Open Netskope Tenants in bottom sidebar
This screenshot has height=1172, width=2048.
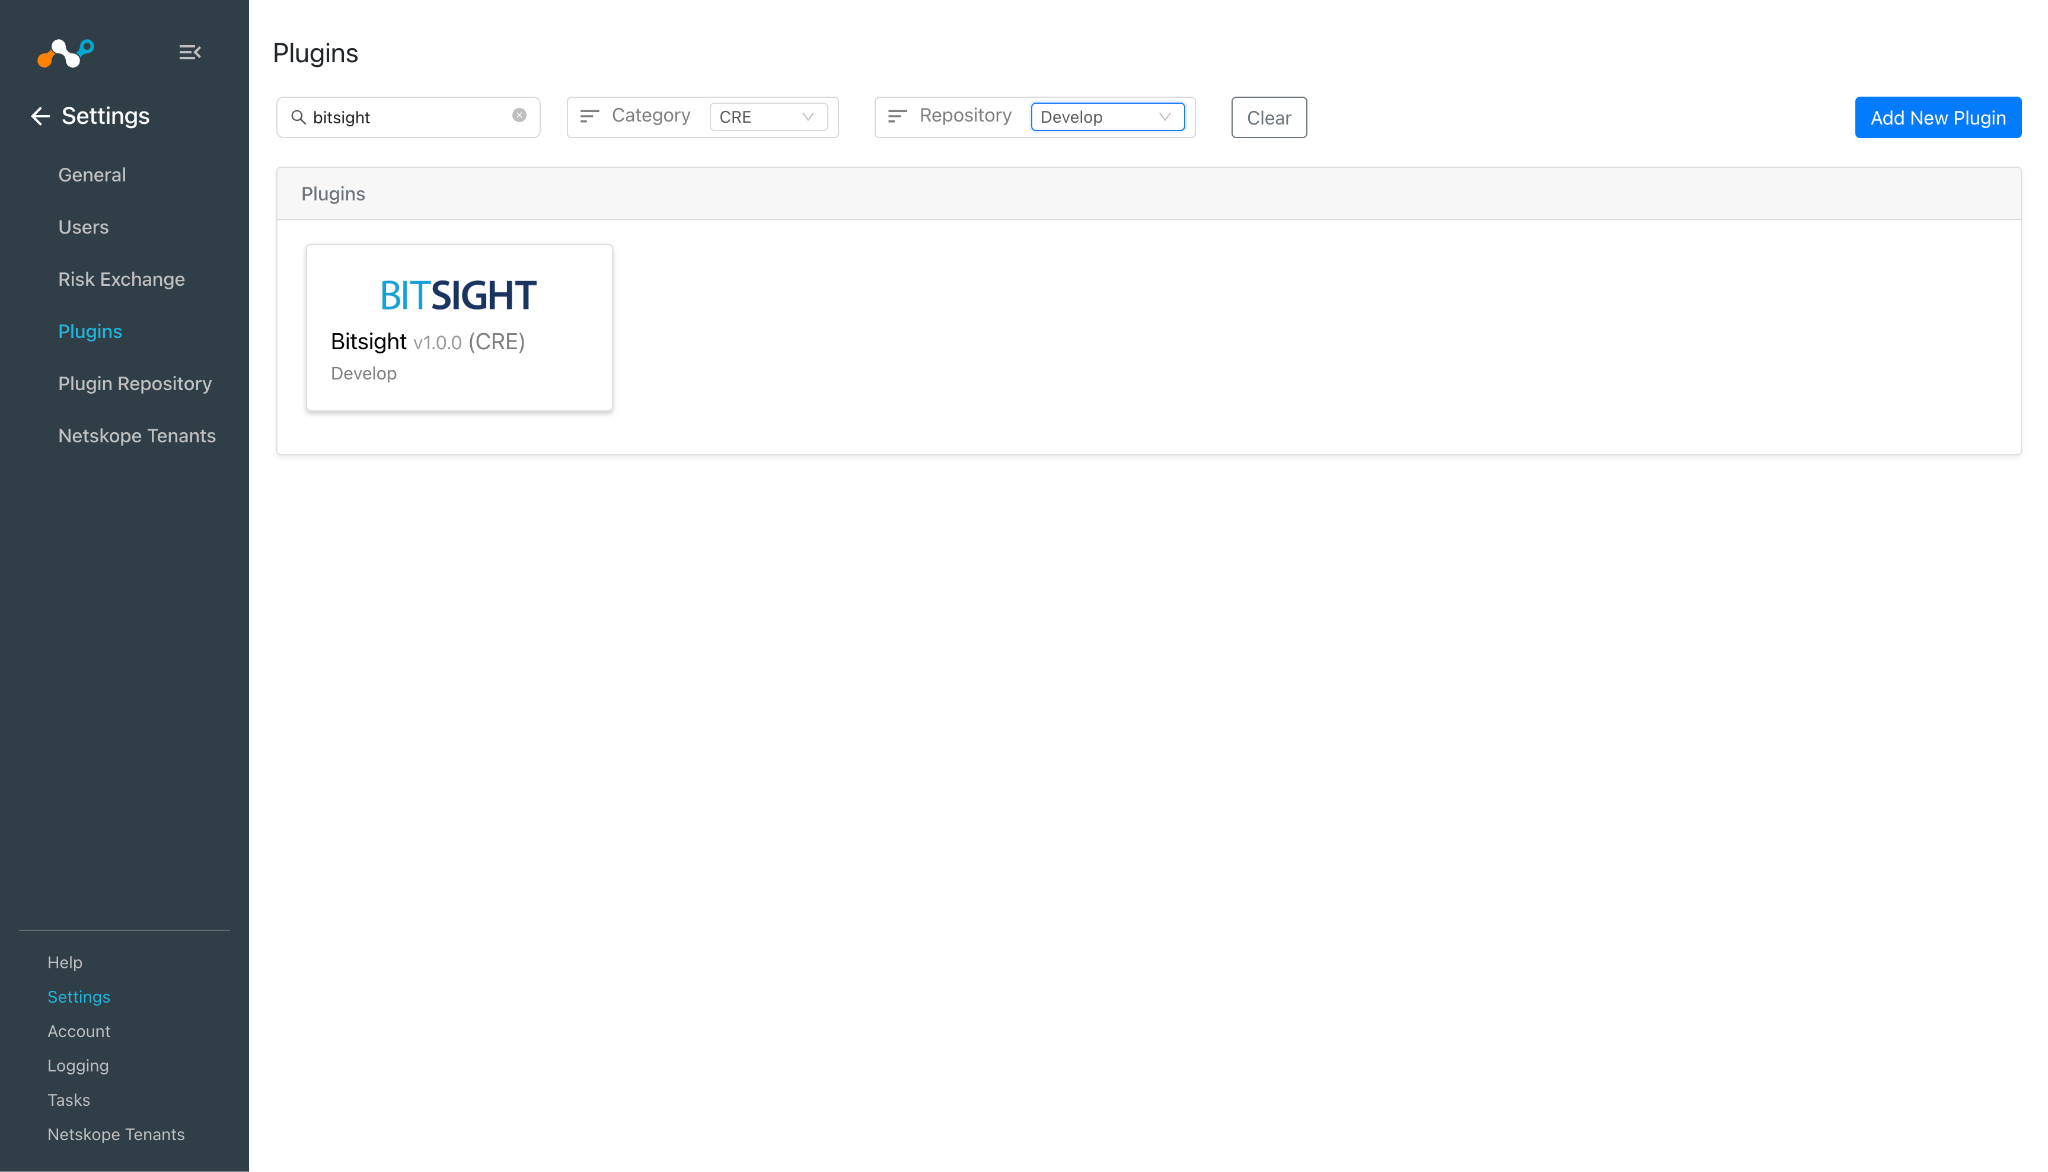click(x=116, y=1134)
